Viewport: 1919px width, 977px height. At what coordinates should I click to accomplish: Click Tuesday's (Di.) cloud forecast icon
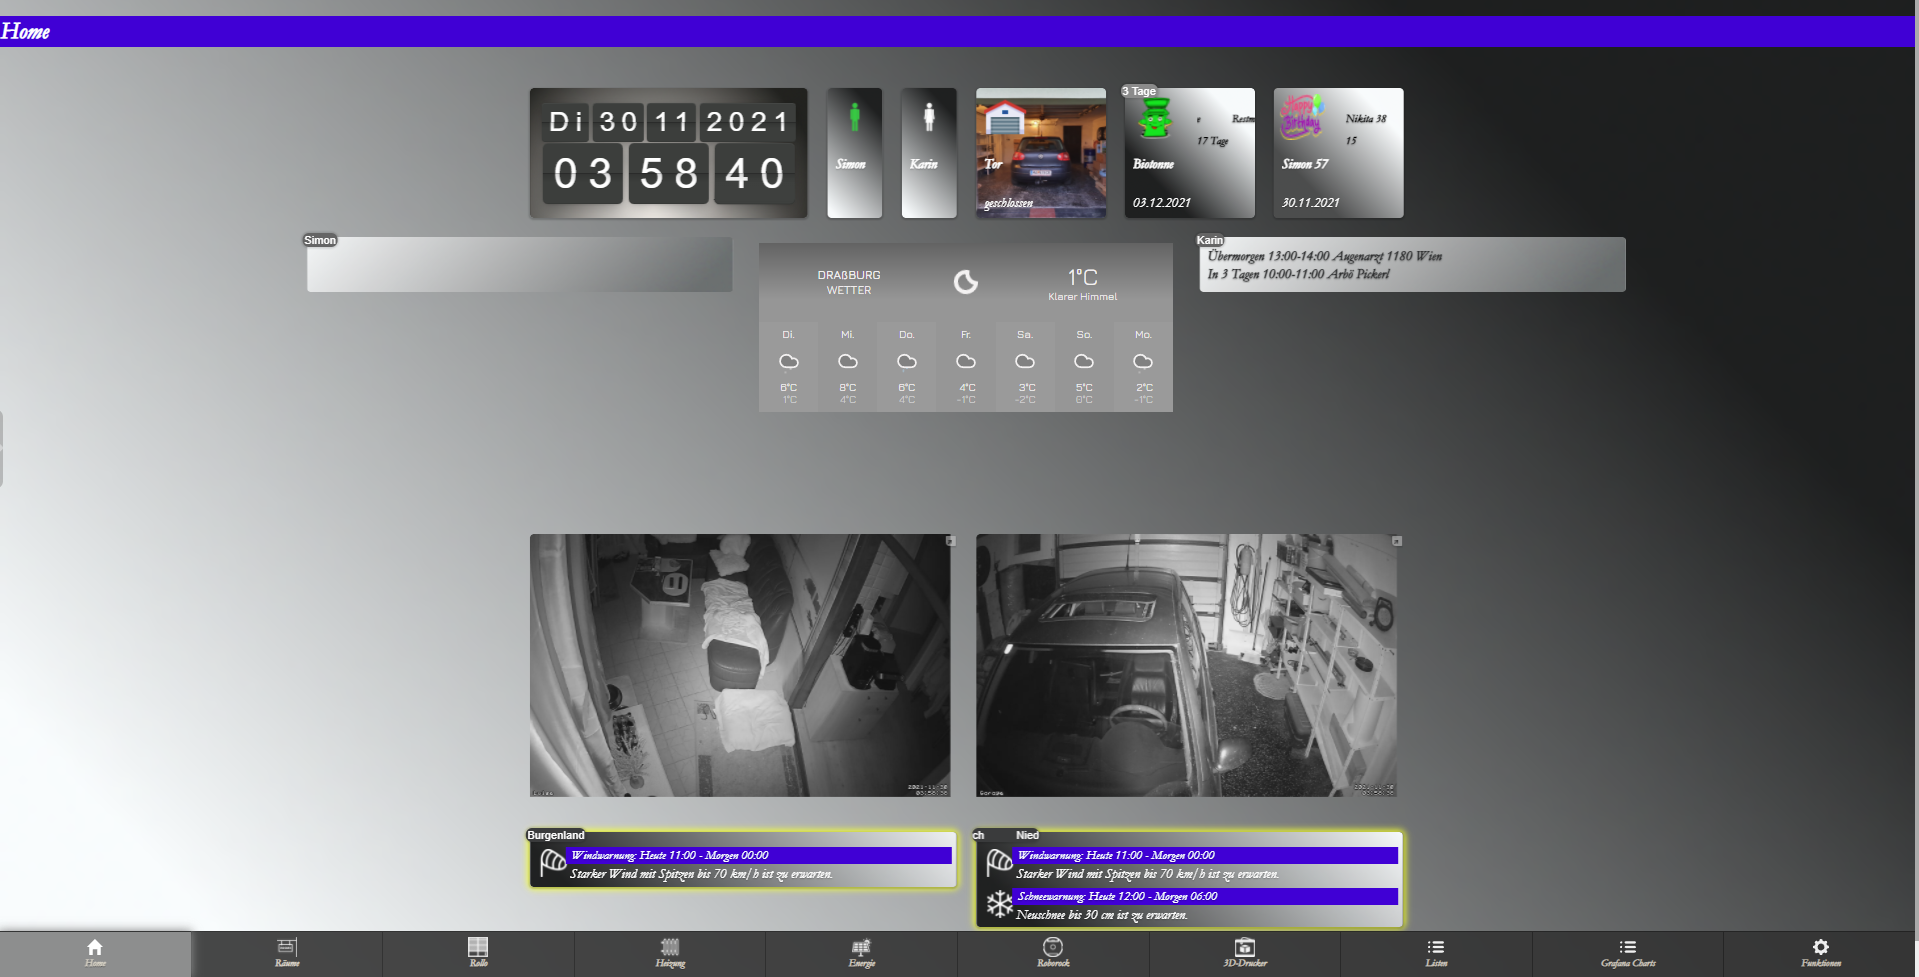pos(789,361)
